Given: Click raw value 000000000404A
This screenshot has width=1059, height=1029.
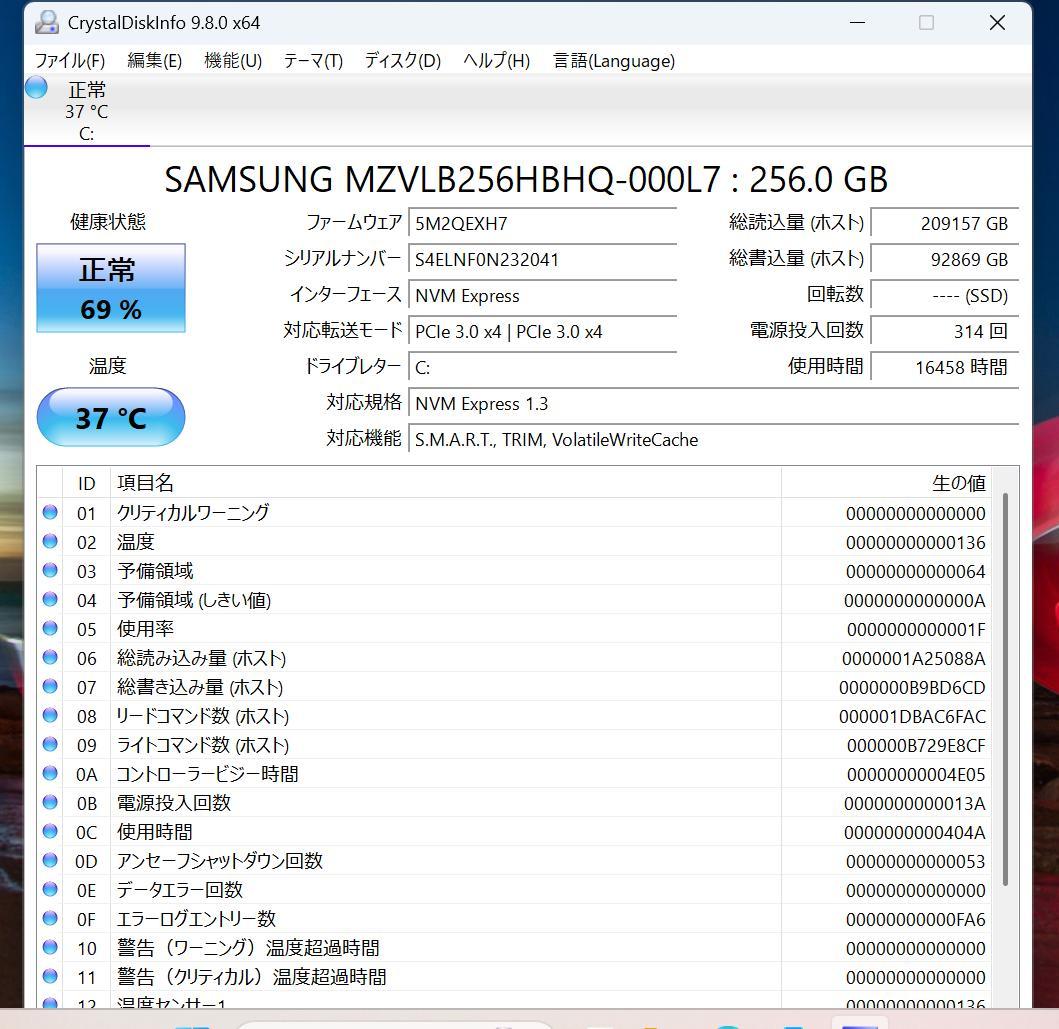Looking at the screenshot, I should click(915, 833).
